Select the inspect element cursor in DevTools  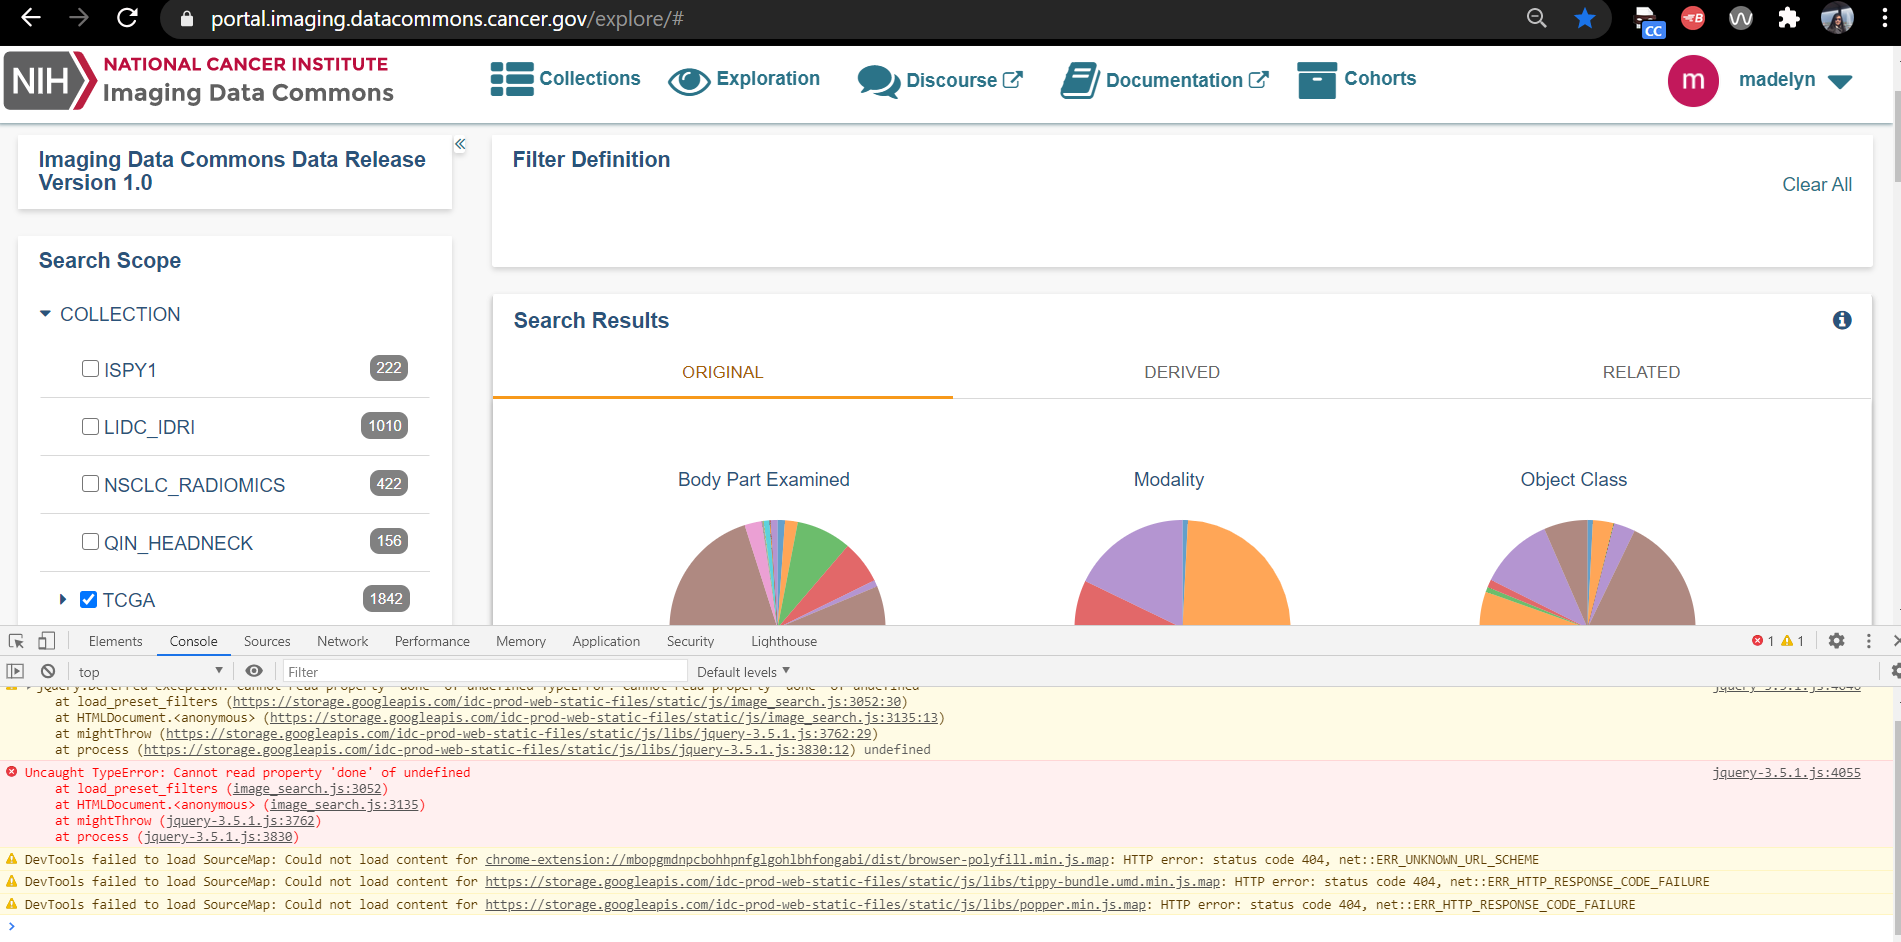[x=15, y=640]
